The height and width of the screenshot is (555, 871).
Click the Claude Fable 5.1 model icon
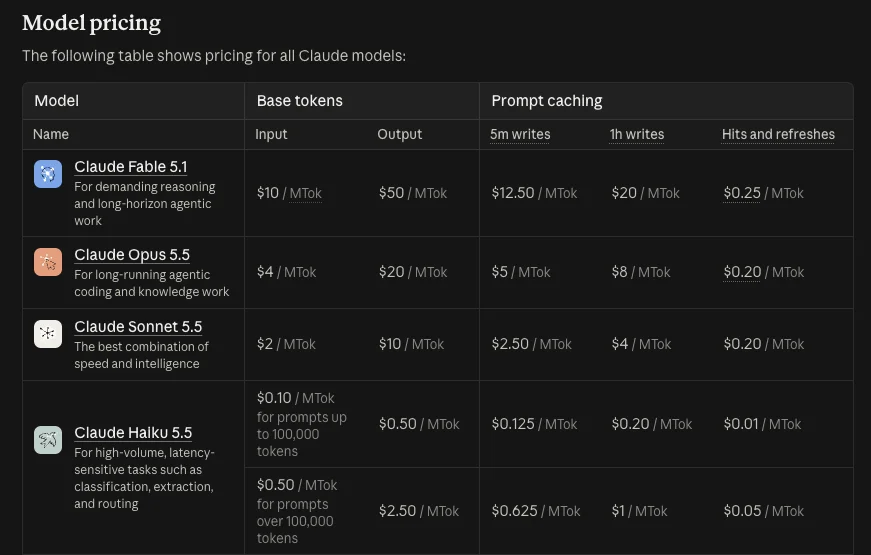pos(48,174)
